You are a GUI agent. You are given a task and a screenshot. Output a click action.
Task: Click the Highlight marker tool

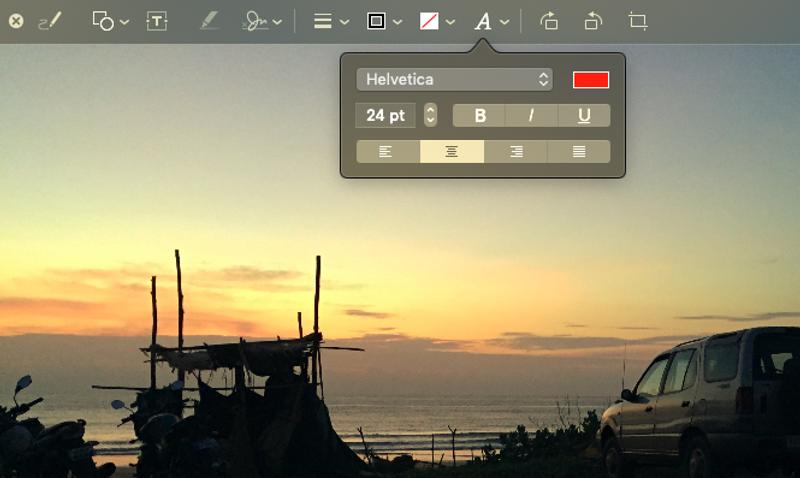click(209, 21)
